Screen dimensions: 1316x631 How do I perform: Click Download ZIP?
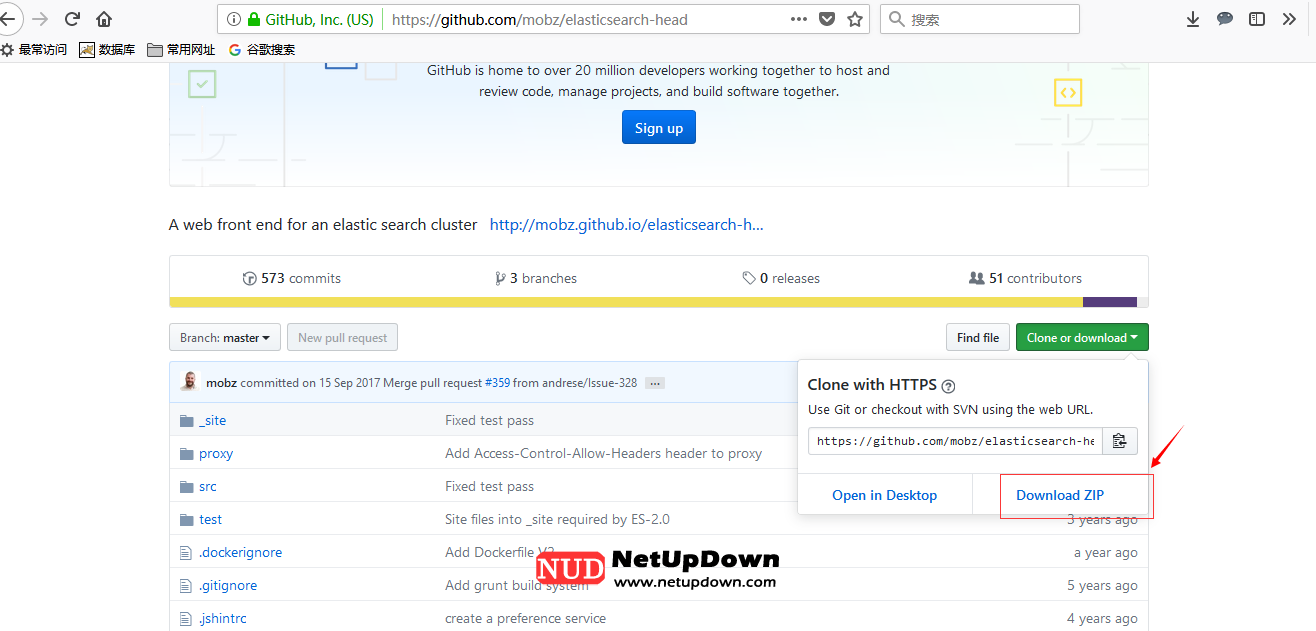(x=1060, y=495)
